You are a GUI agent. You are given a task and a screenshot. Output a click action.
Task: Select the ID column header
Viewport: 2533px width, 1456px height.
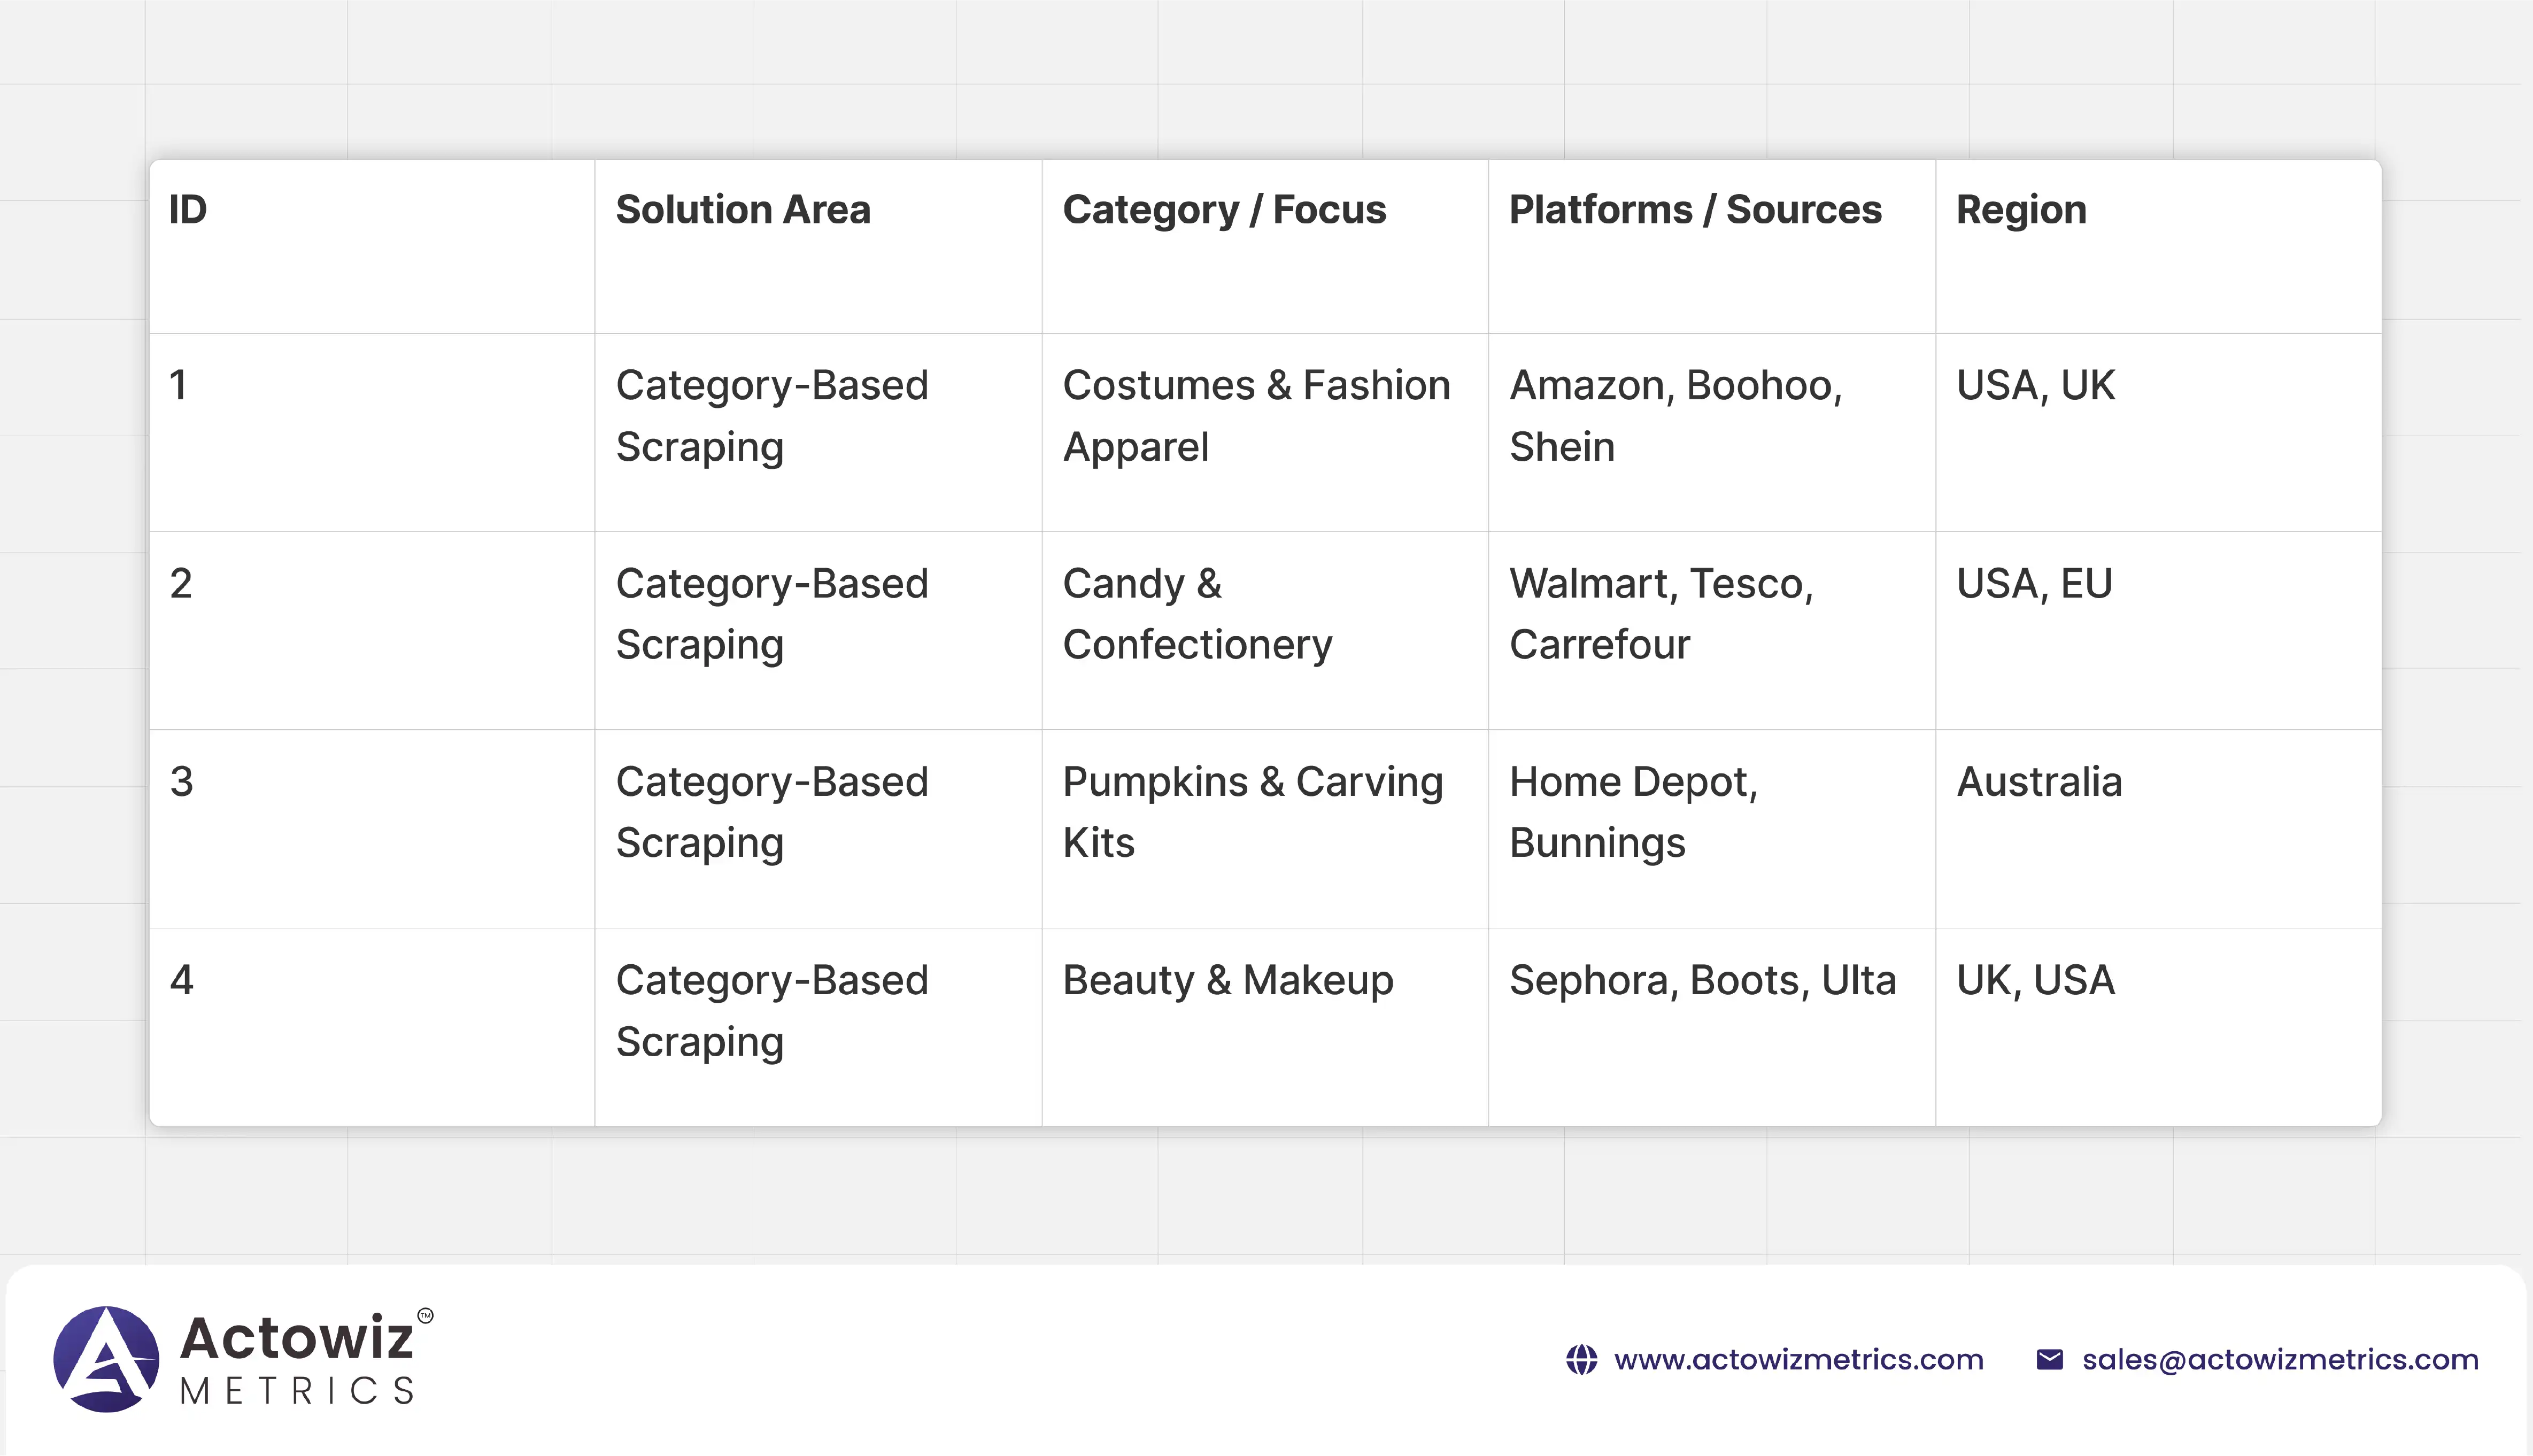[x=188, y=210]
